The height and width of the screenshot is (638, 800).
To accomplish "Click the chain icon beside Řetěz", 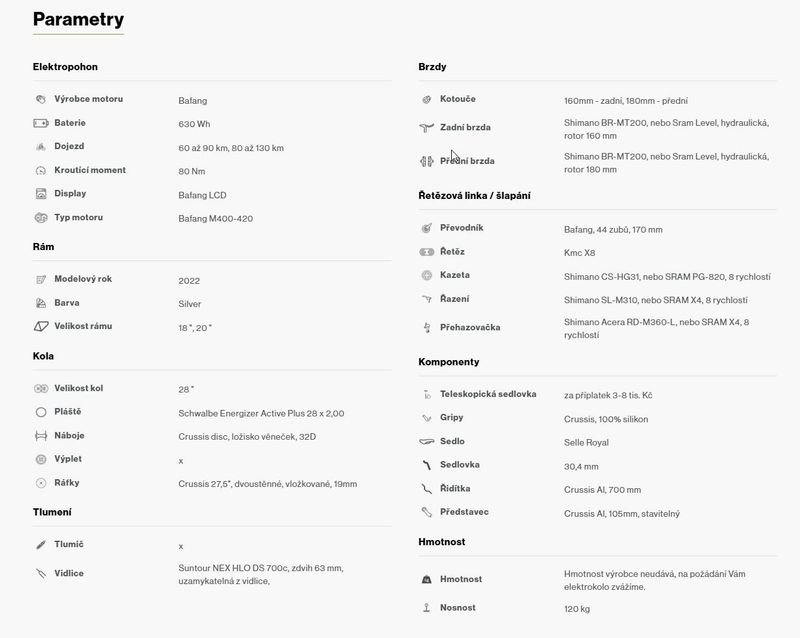I will pos(426,252).
